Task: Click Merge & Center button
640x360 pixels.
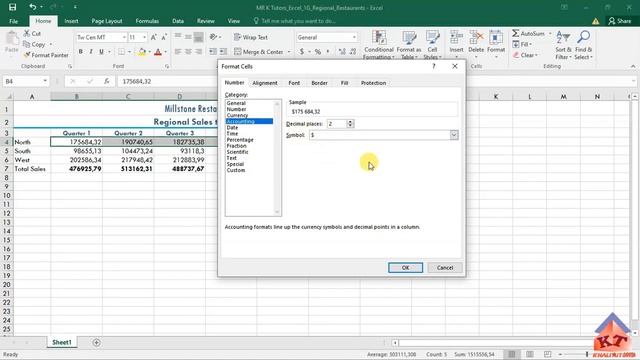Action: pos(259,52)
